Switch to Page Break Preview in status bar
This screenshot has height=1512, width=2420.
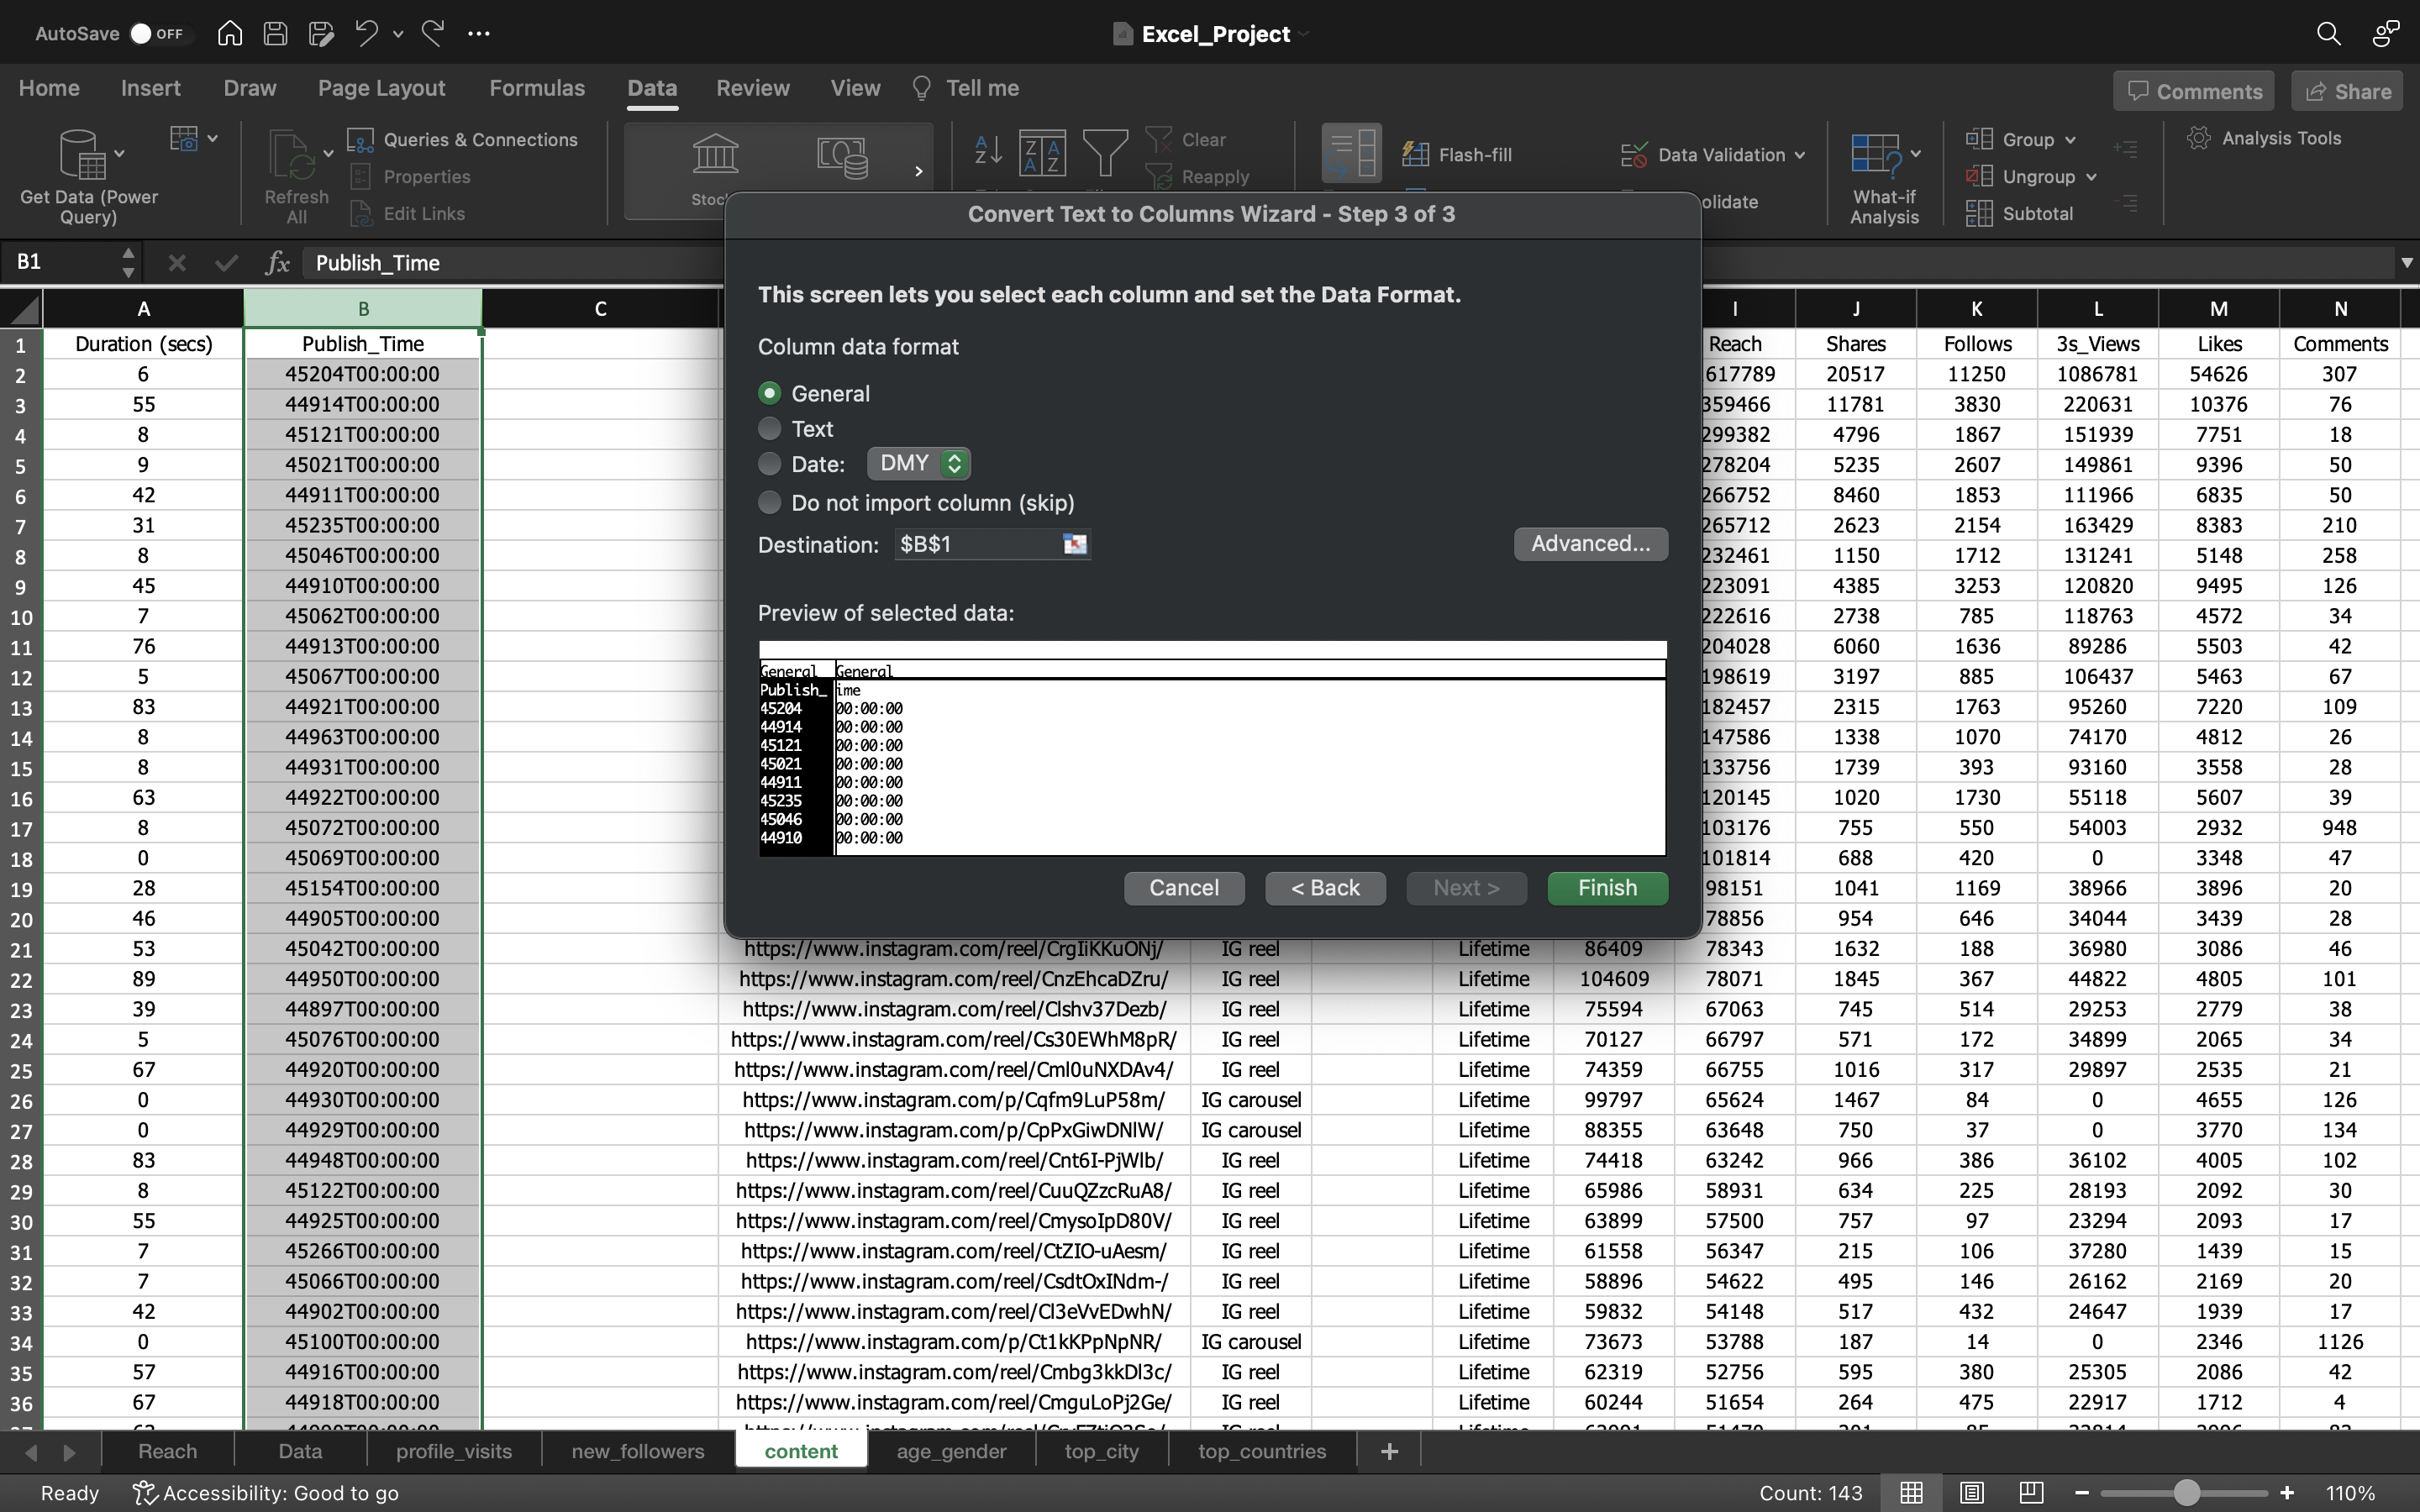(x=2031, y=1492)
